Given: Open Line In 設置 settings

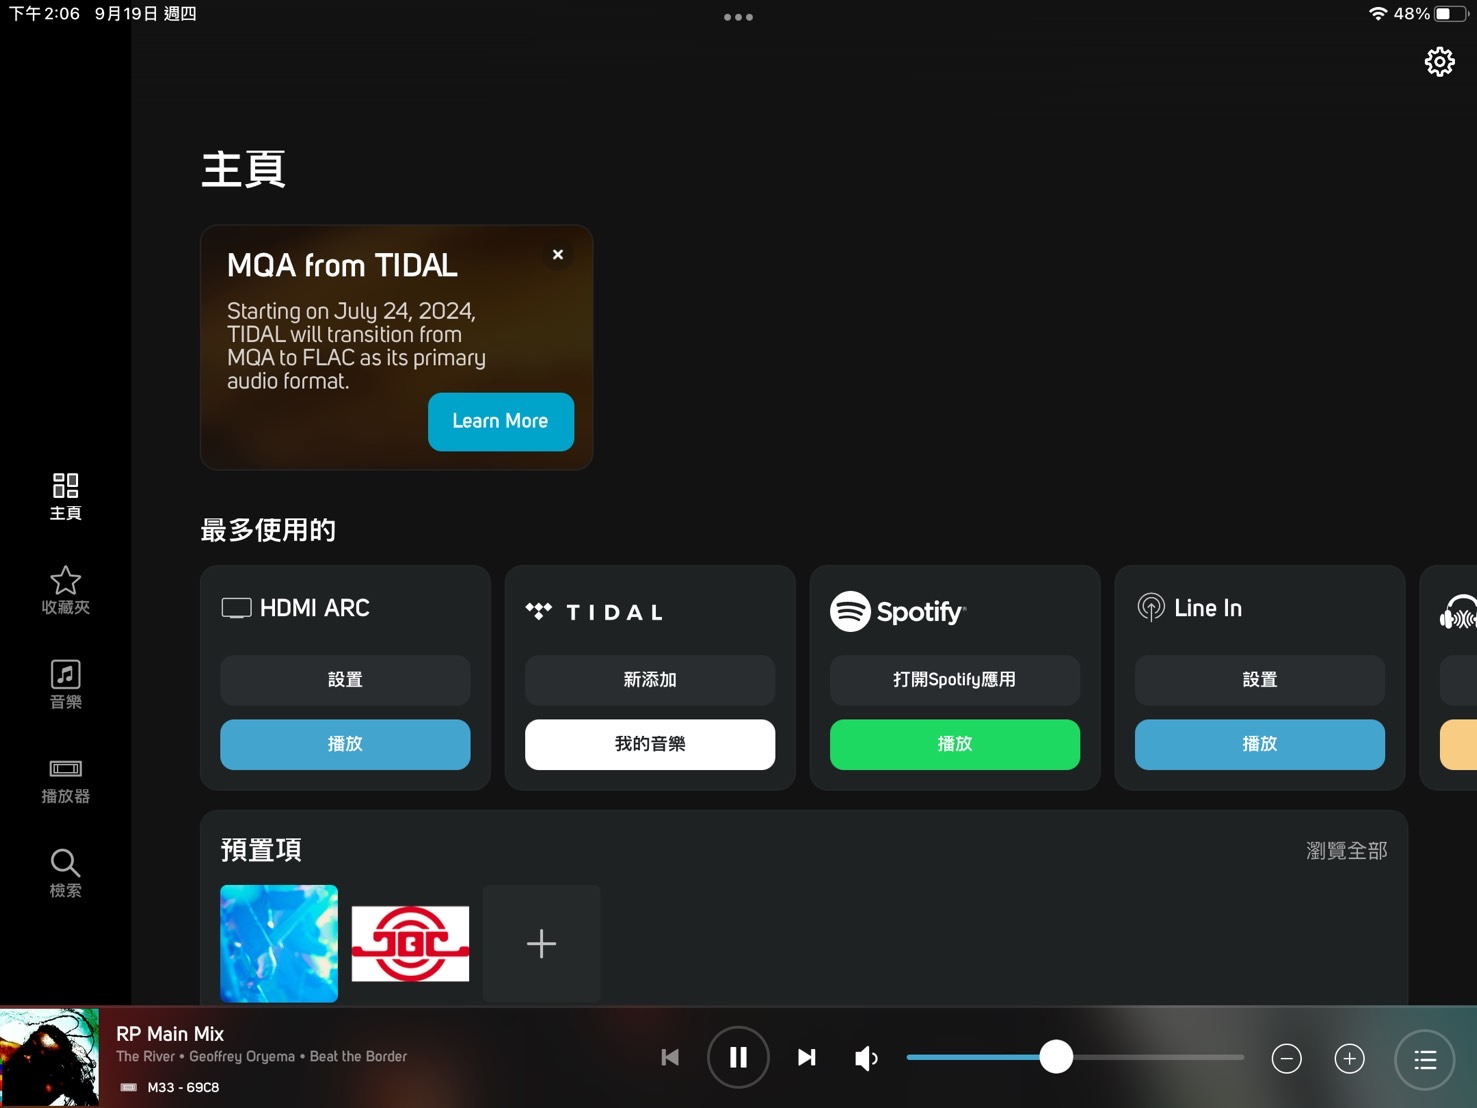Looking at the screenshot, I should pyautogui.click(x=1260, y=680).
